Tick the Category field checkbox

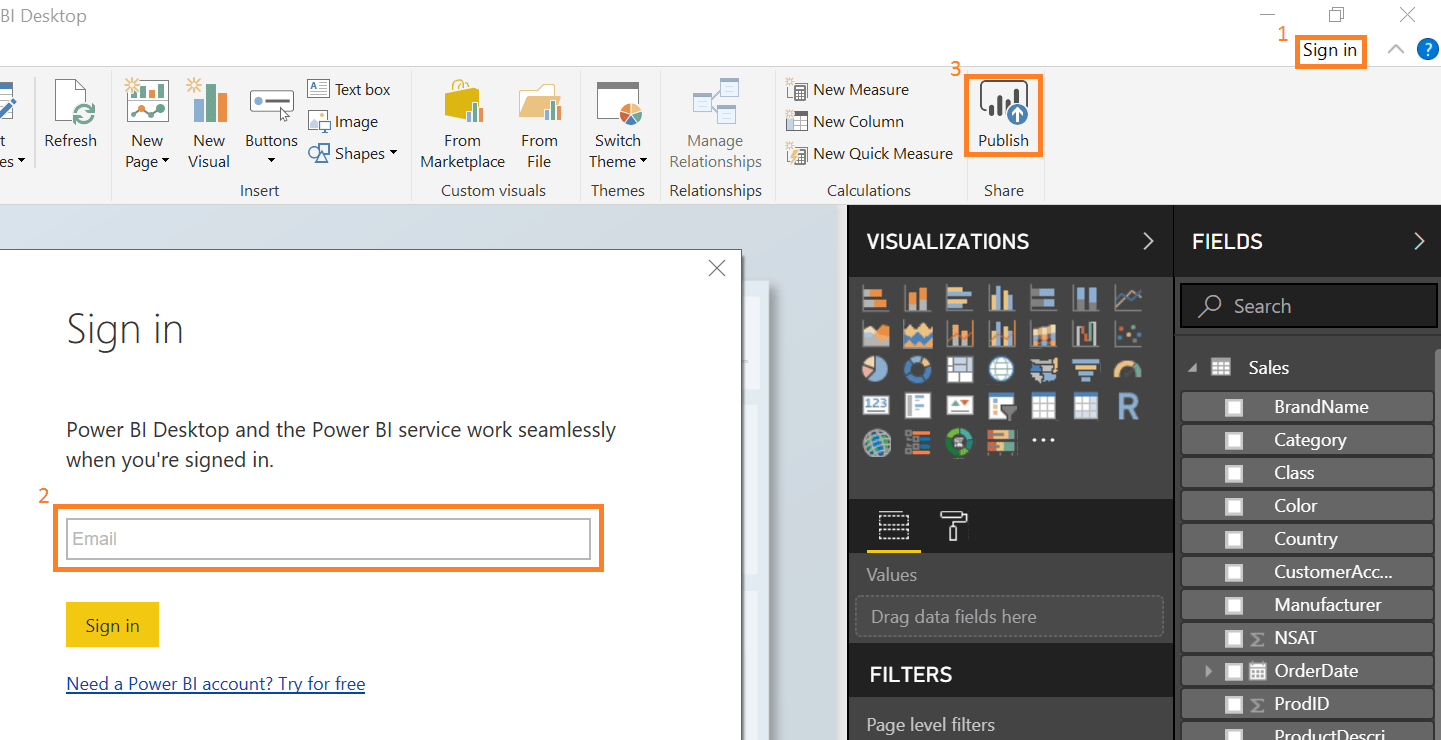pos(1234,440)
